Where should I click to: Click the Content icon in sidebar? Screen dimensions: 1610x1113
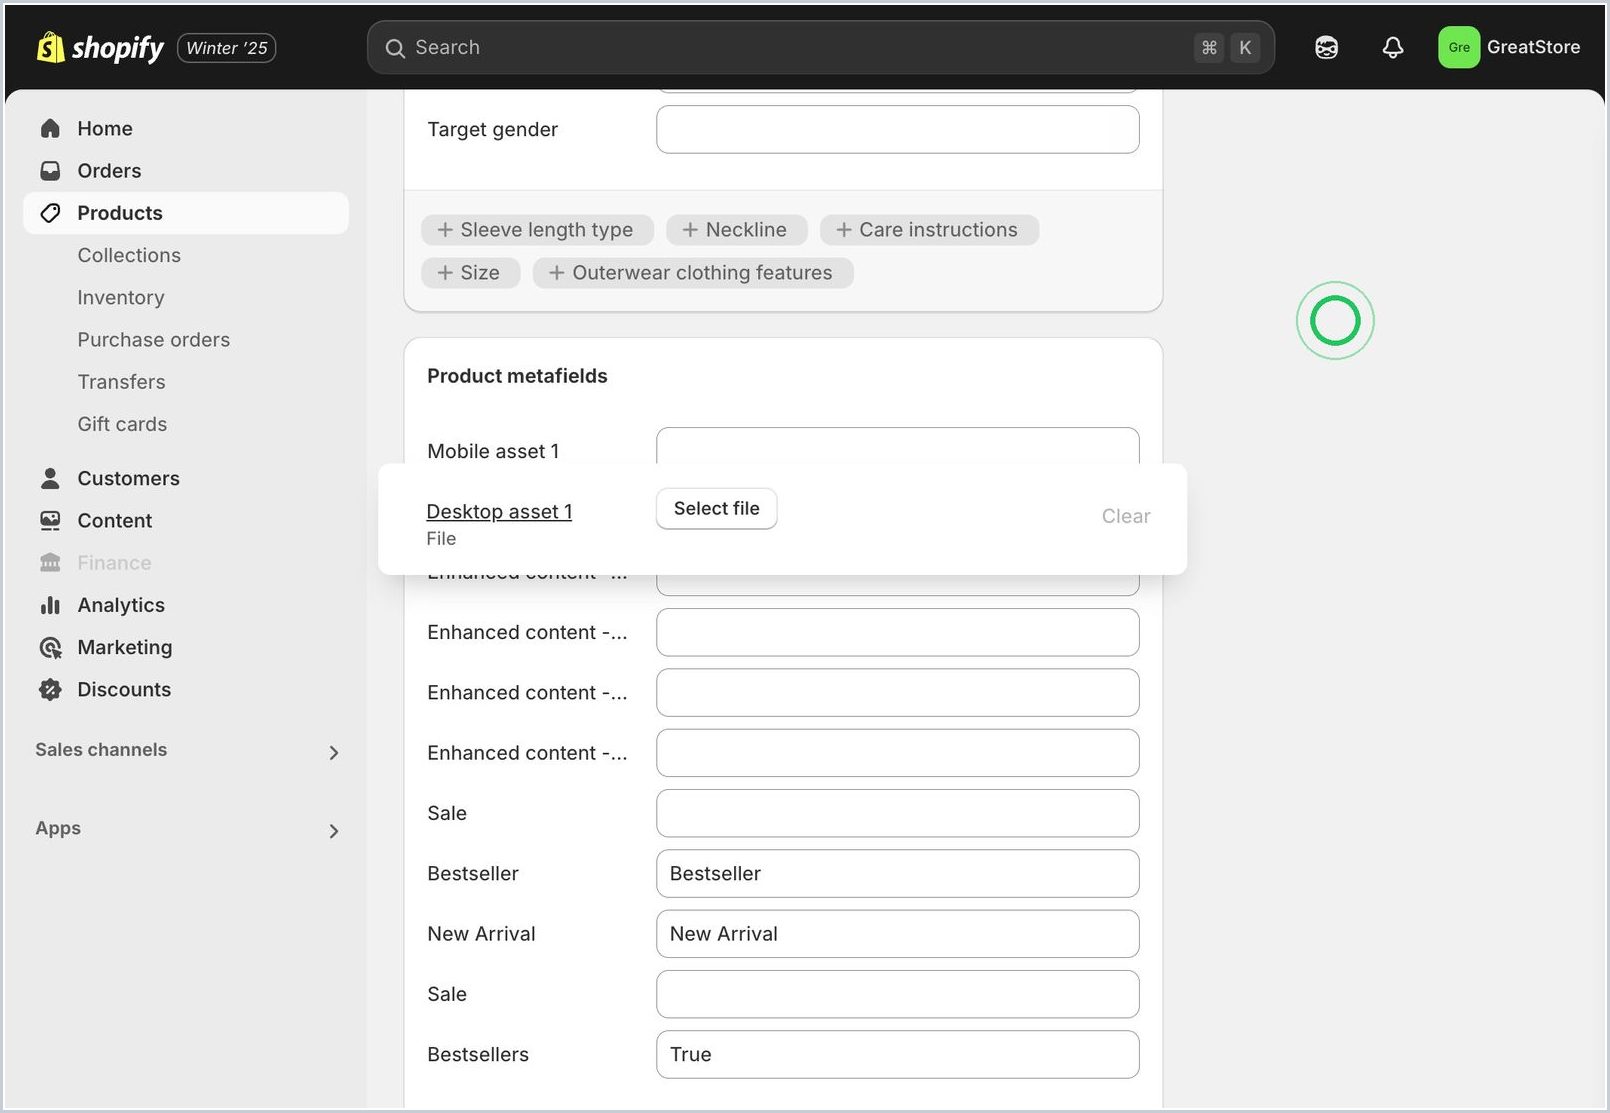click(50, 521)
